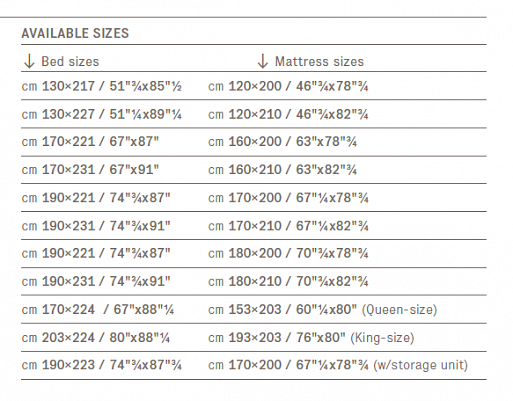The height and width of the screenshot is (401, 513).
Task: Select bed size 170×221 entry
Action: (90, 142)
